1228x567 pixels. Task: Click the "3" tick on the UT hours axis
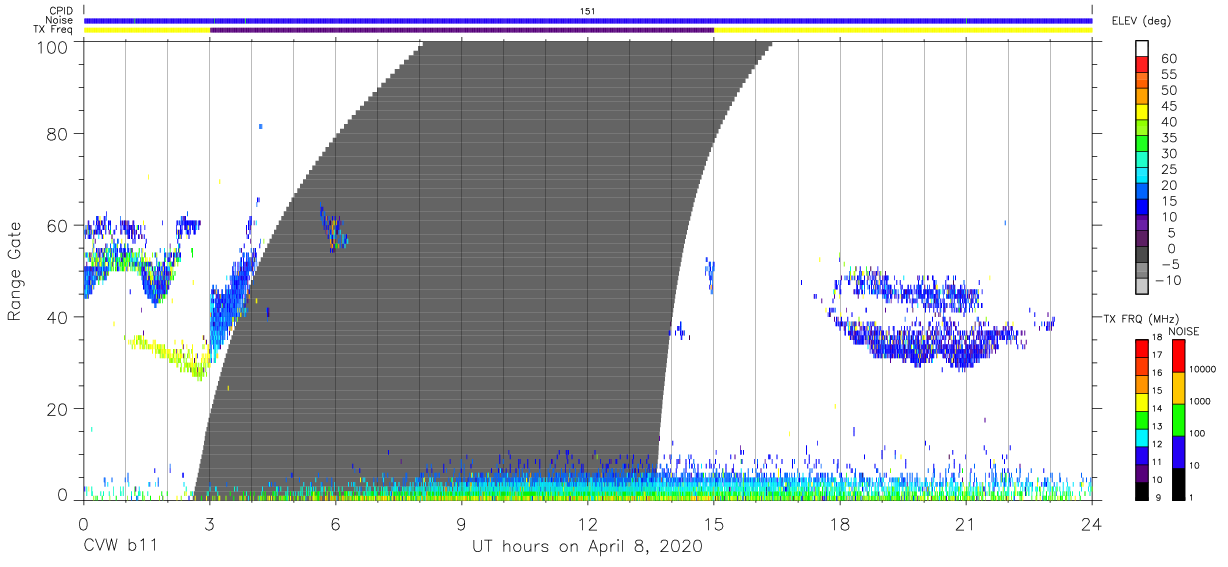coord(209,523)
